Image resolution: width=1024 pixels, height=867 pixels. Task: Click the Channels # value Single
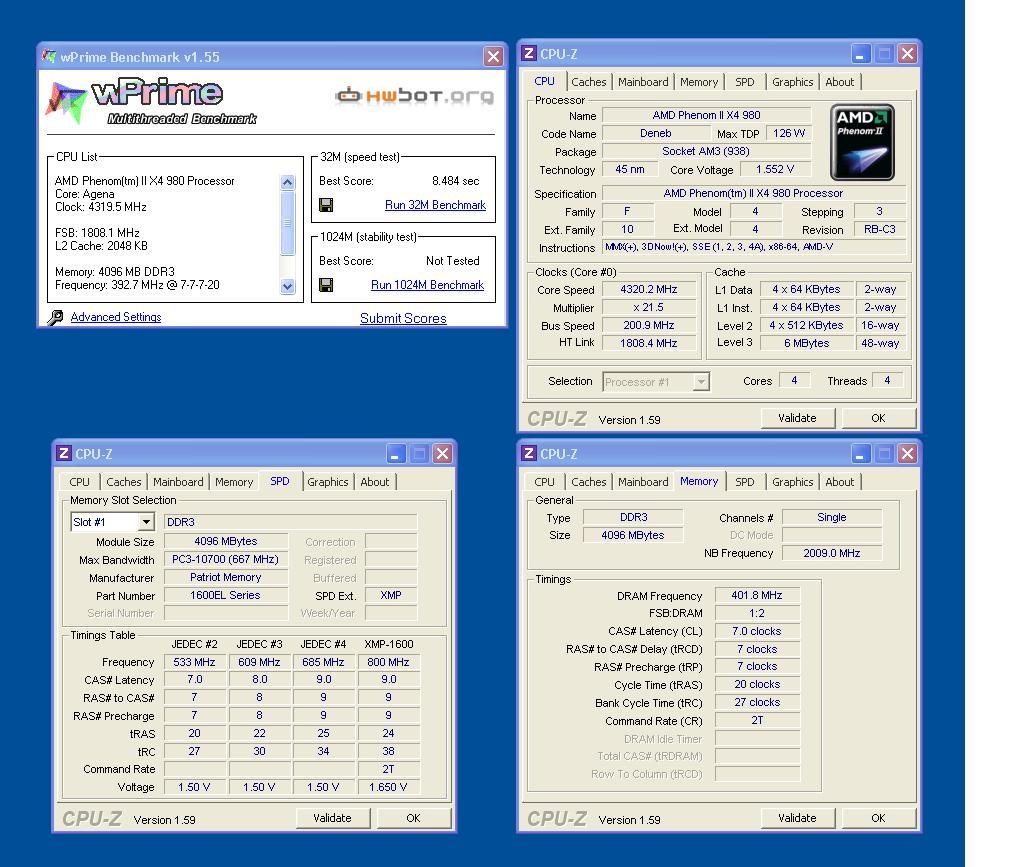pyautogui.click(x=831, y=517)
